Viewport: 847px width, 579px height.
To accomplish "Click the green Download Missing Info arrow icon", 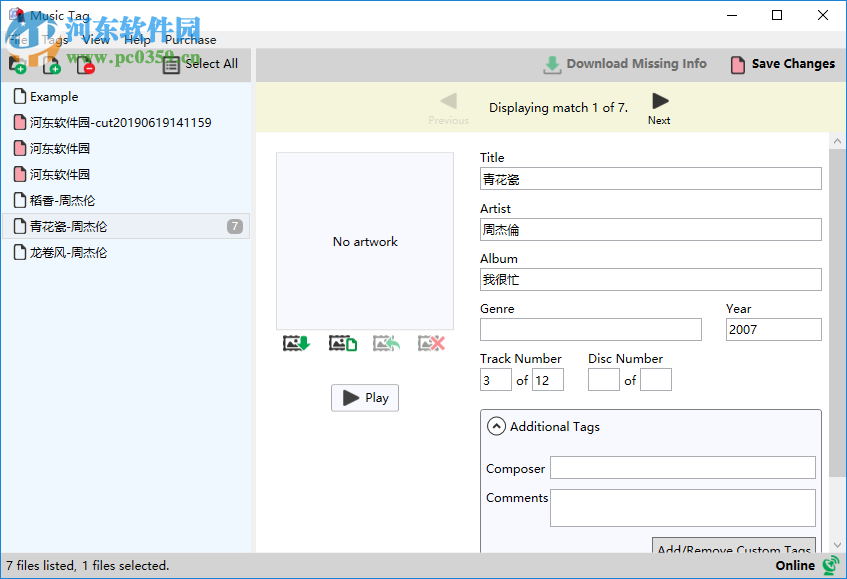I will [x=552, y=65].
